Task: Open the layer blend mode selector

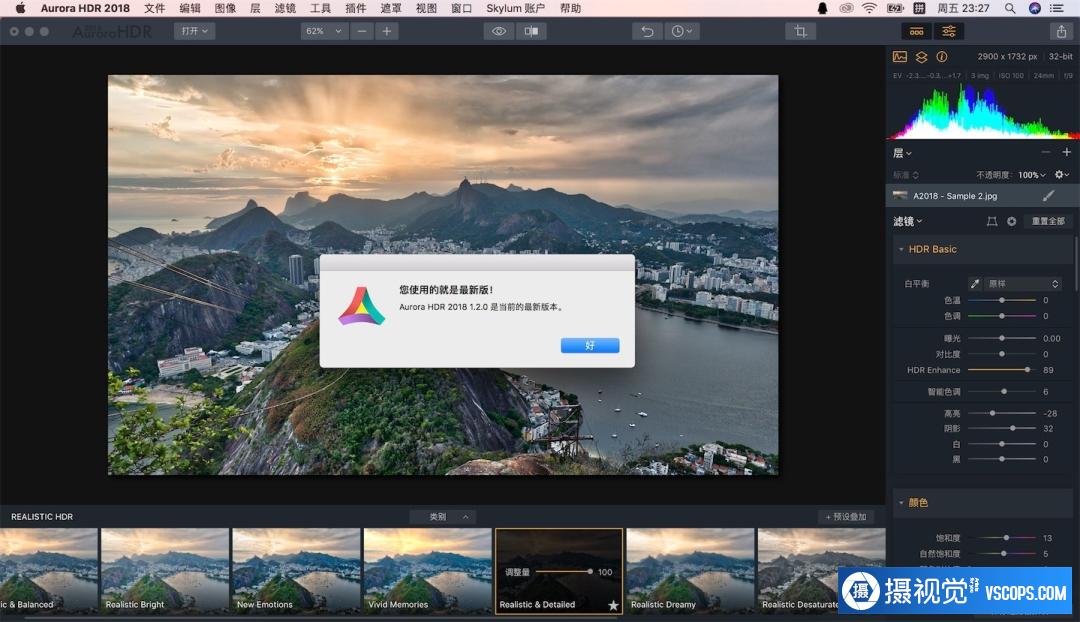Action: [906, 175]
